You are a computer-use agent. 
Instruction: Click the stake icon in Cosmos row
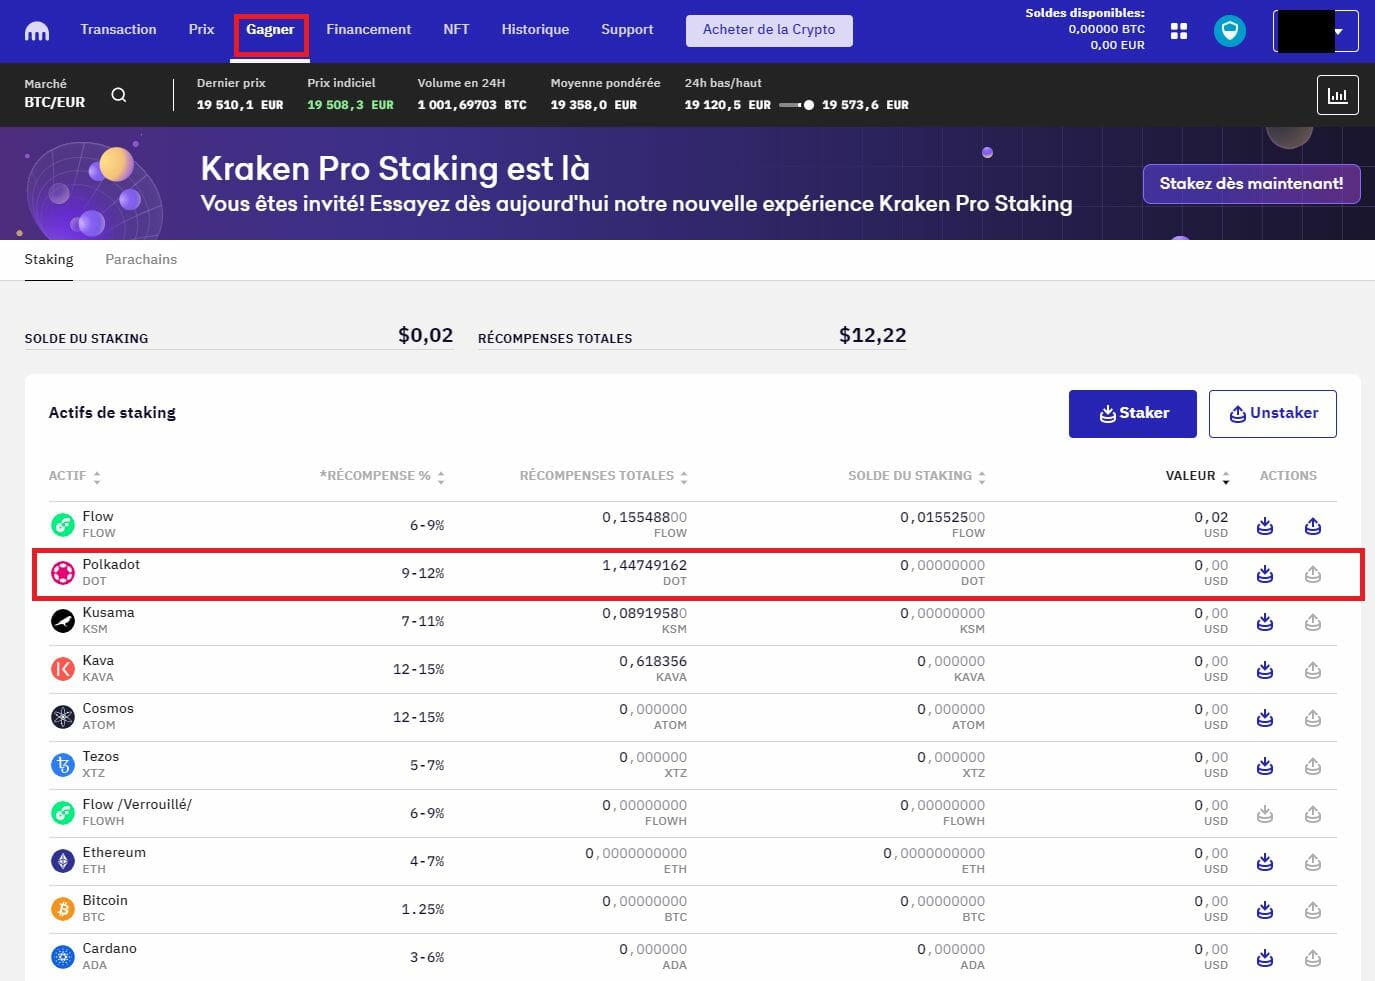[x=1265, y=718]
